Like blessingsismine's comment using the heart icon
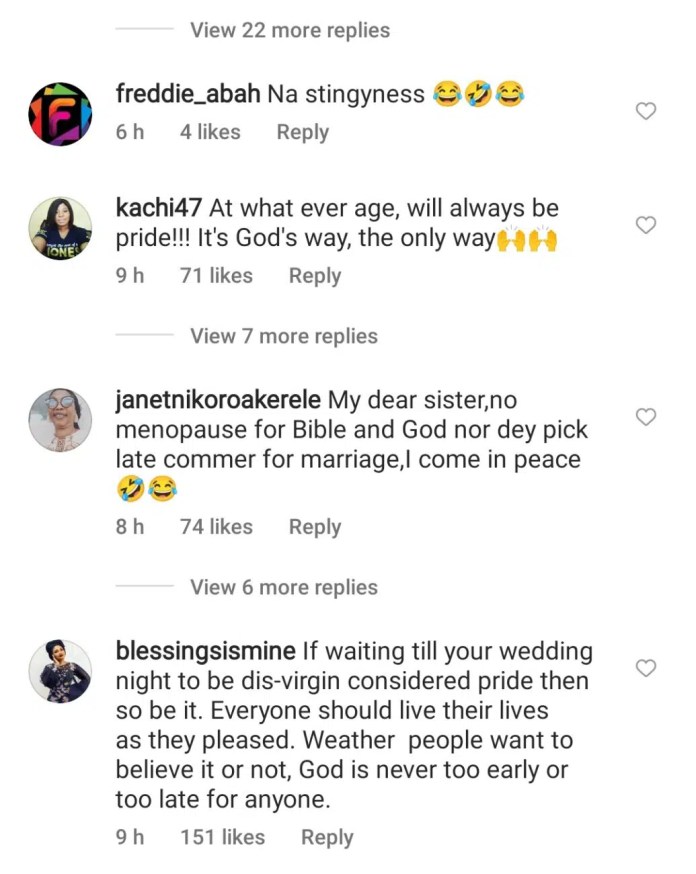696x874 pixels. coord(646,667)
